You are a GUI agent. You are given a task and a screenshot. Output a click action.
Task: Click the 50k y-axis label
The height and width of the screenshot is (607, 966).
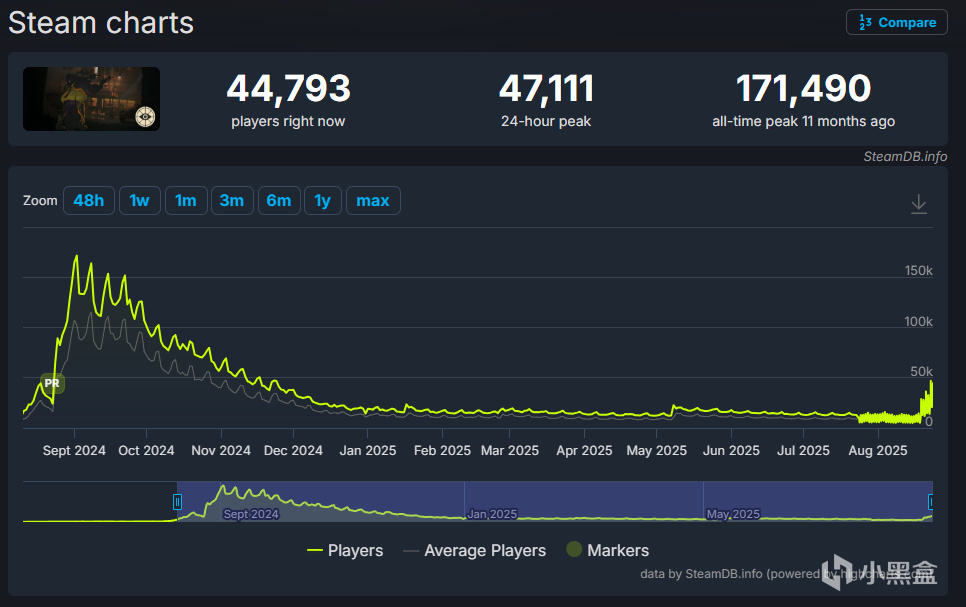[x=922, y=372]
